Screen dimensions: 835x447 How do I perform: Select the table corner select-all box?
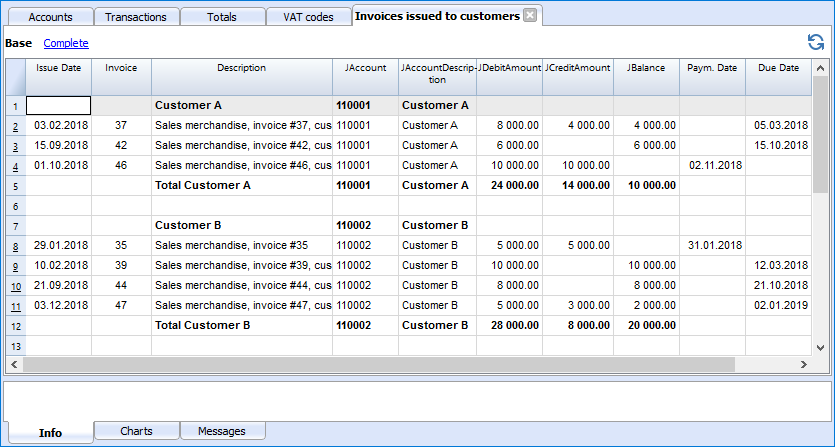tap(15, 77)
